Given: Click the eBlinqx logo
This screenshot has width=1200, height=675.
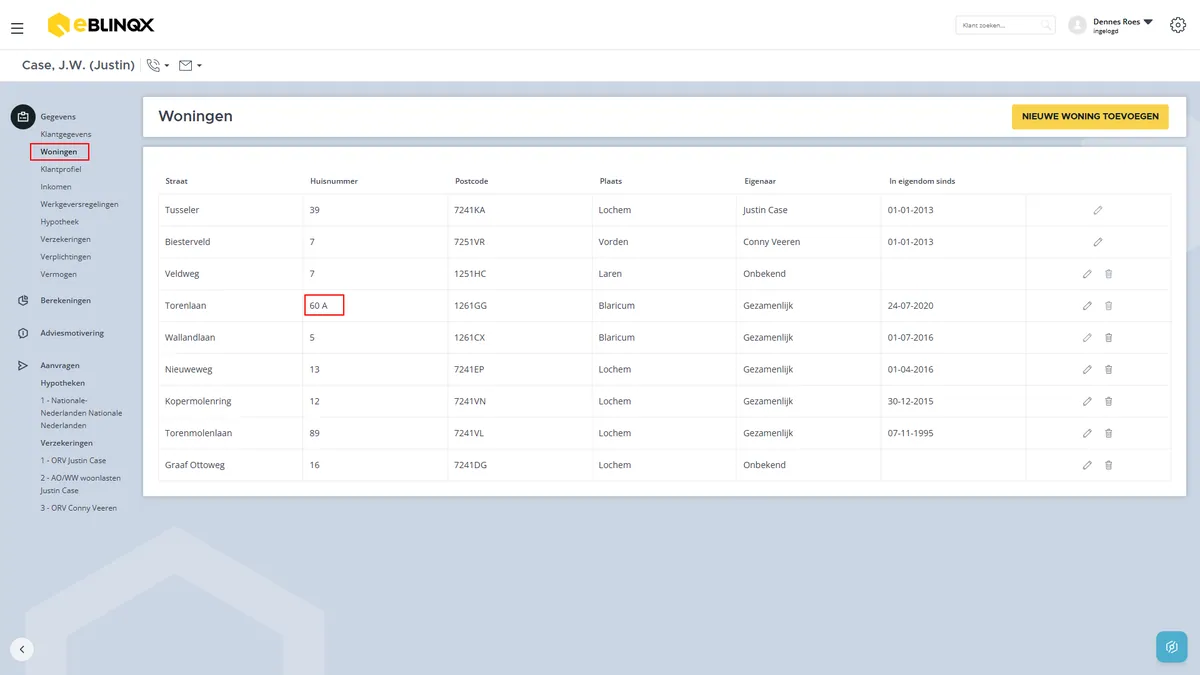Looking at the screenshot, I should pyautogui.click(x=101, y=25).
